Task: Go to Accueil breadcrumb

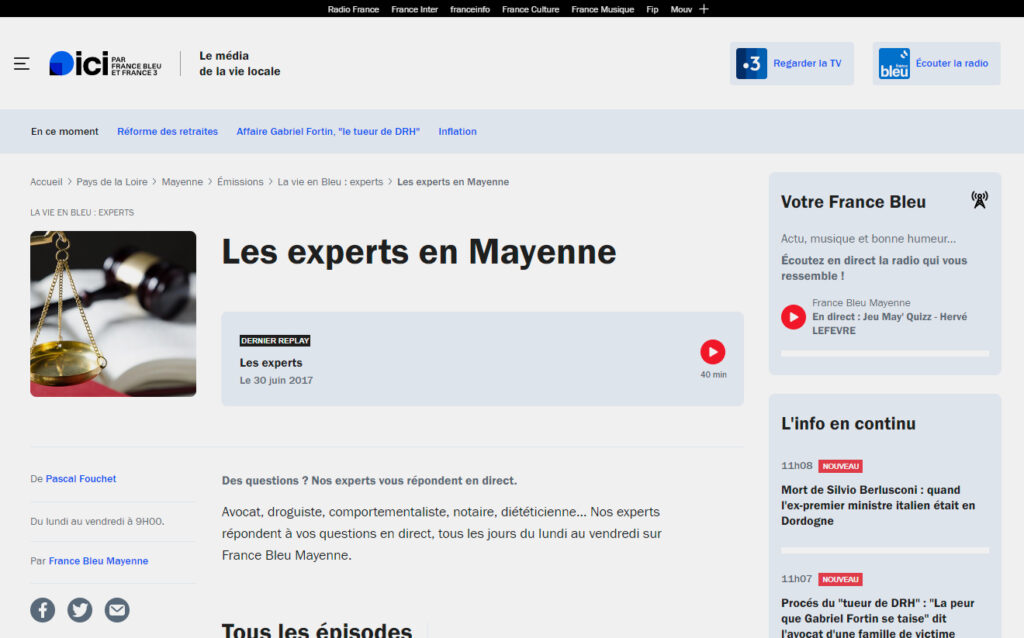Action: click(x=46, y=182)
